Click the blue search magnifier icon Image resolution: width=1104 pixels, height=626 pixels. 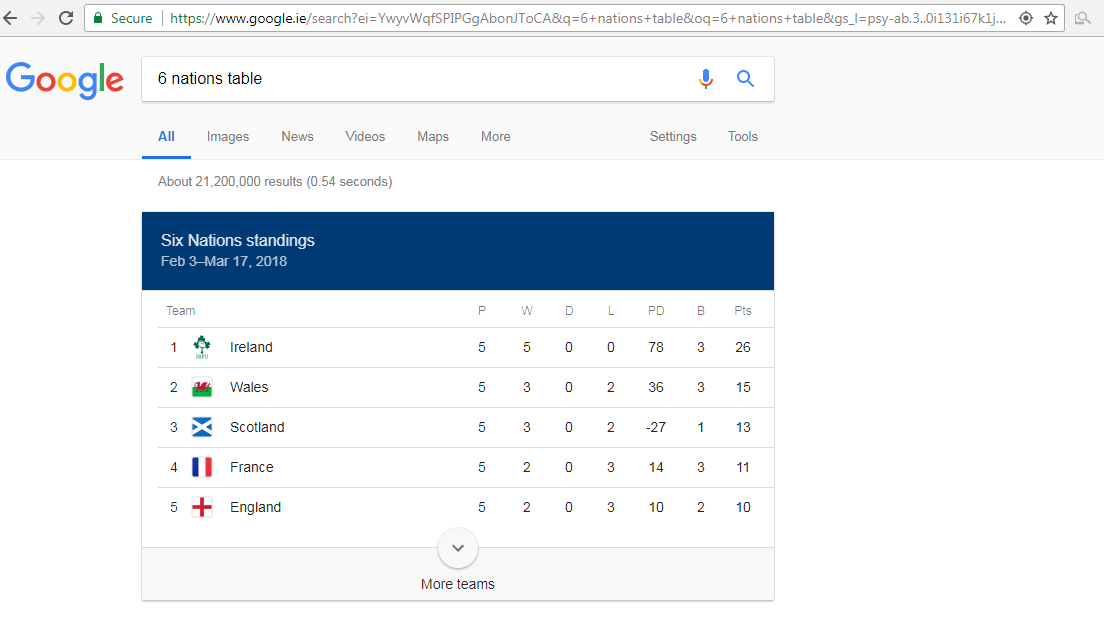point(745,79)
